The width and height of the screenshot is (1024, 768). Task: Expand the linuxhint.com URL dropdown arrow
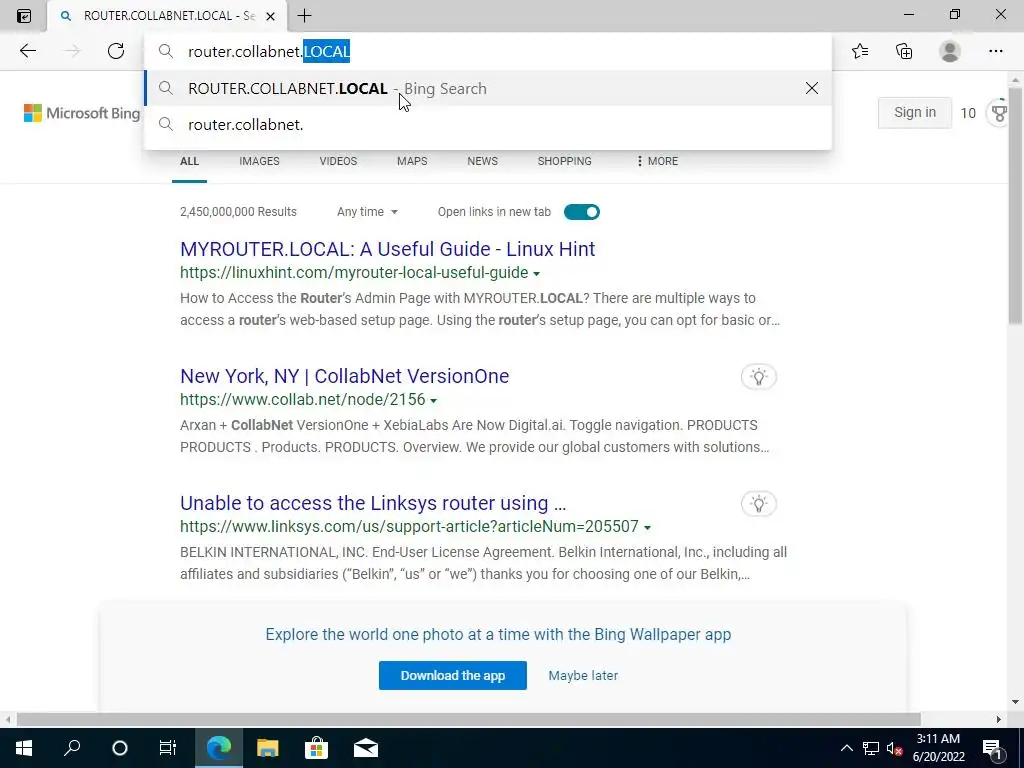[536, 274]
